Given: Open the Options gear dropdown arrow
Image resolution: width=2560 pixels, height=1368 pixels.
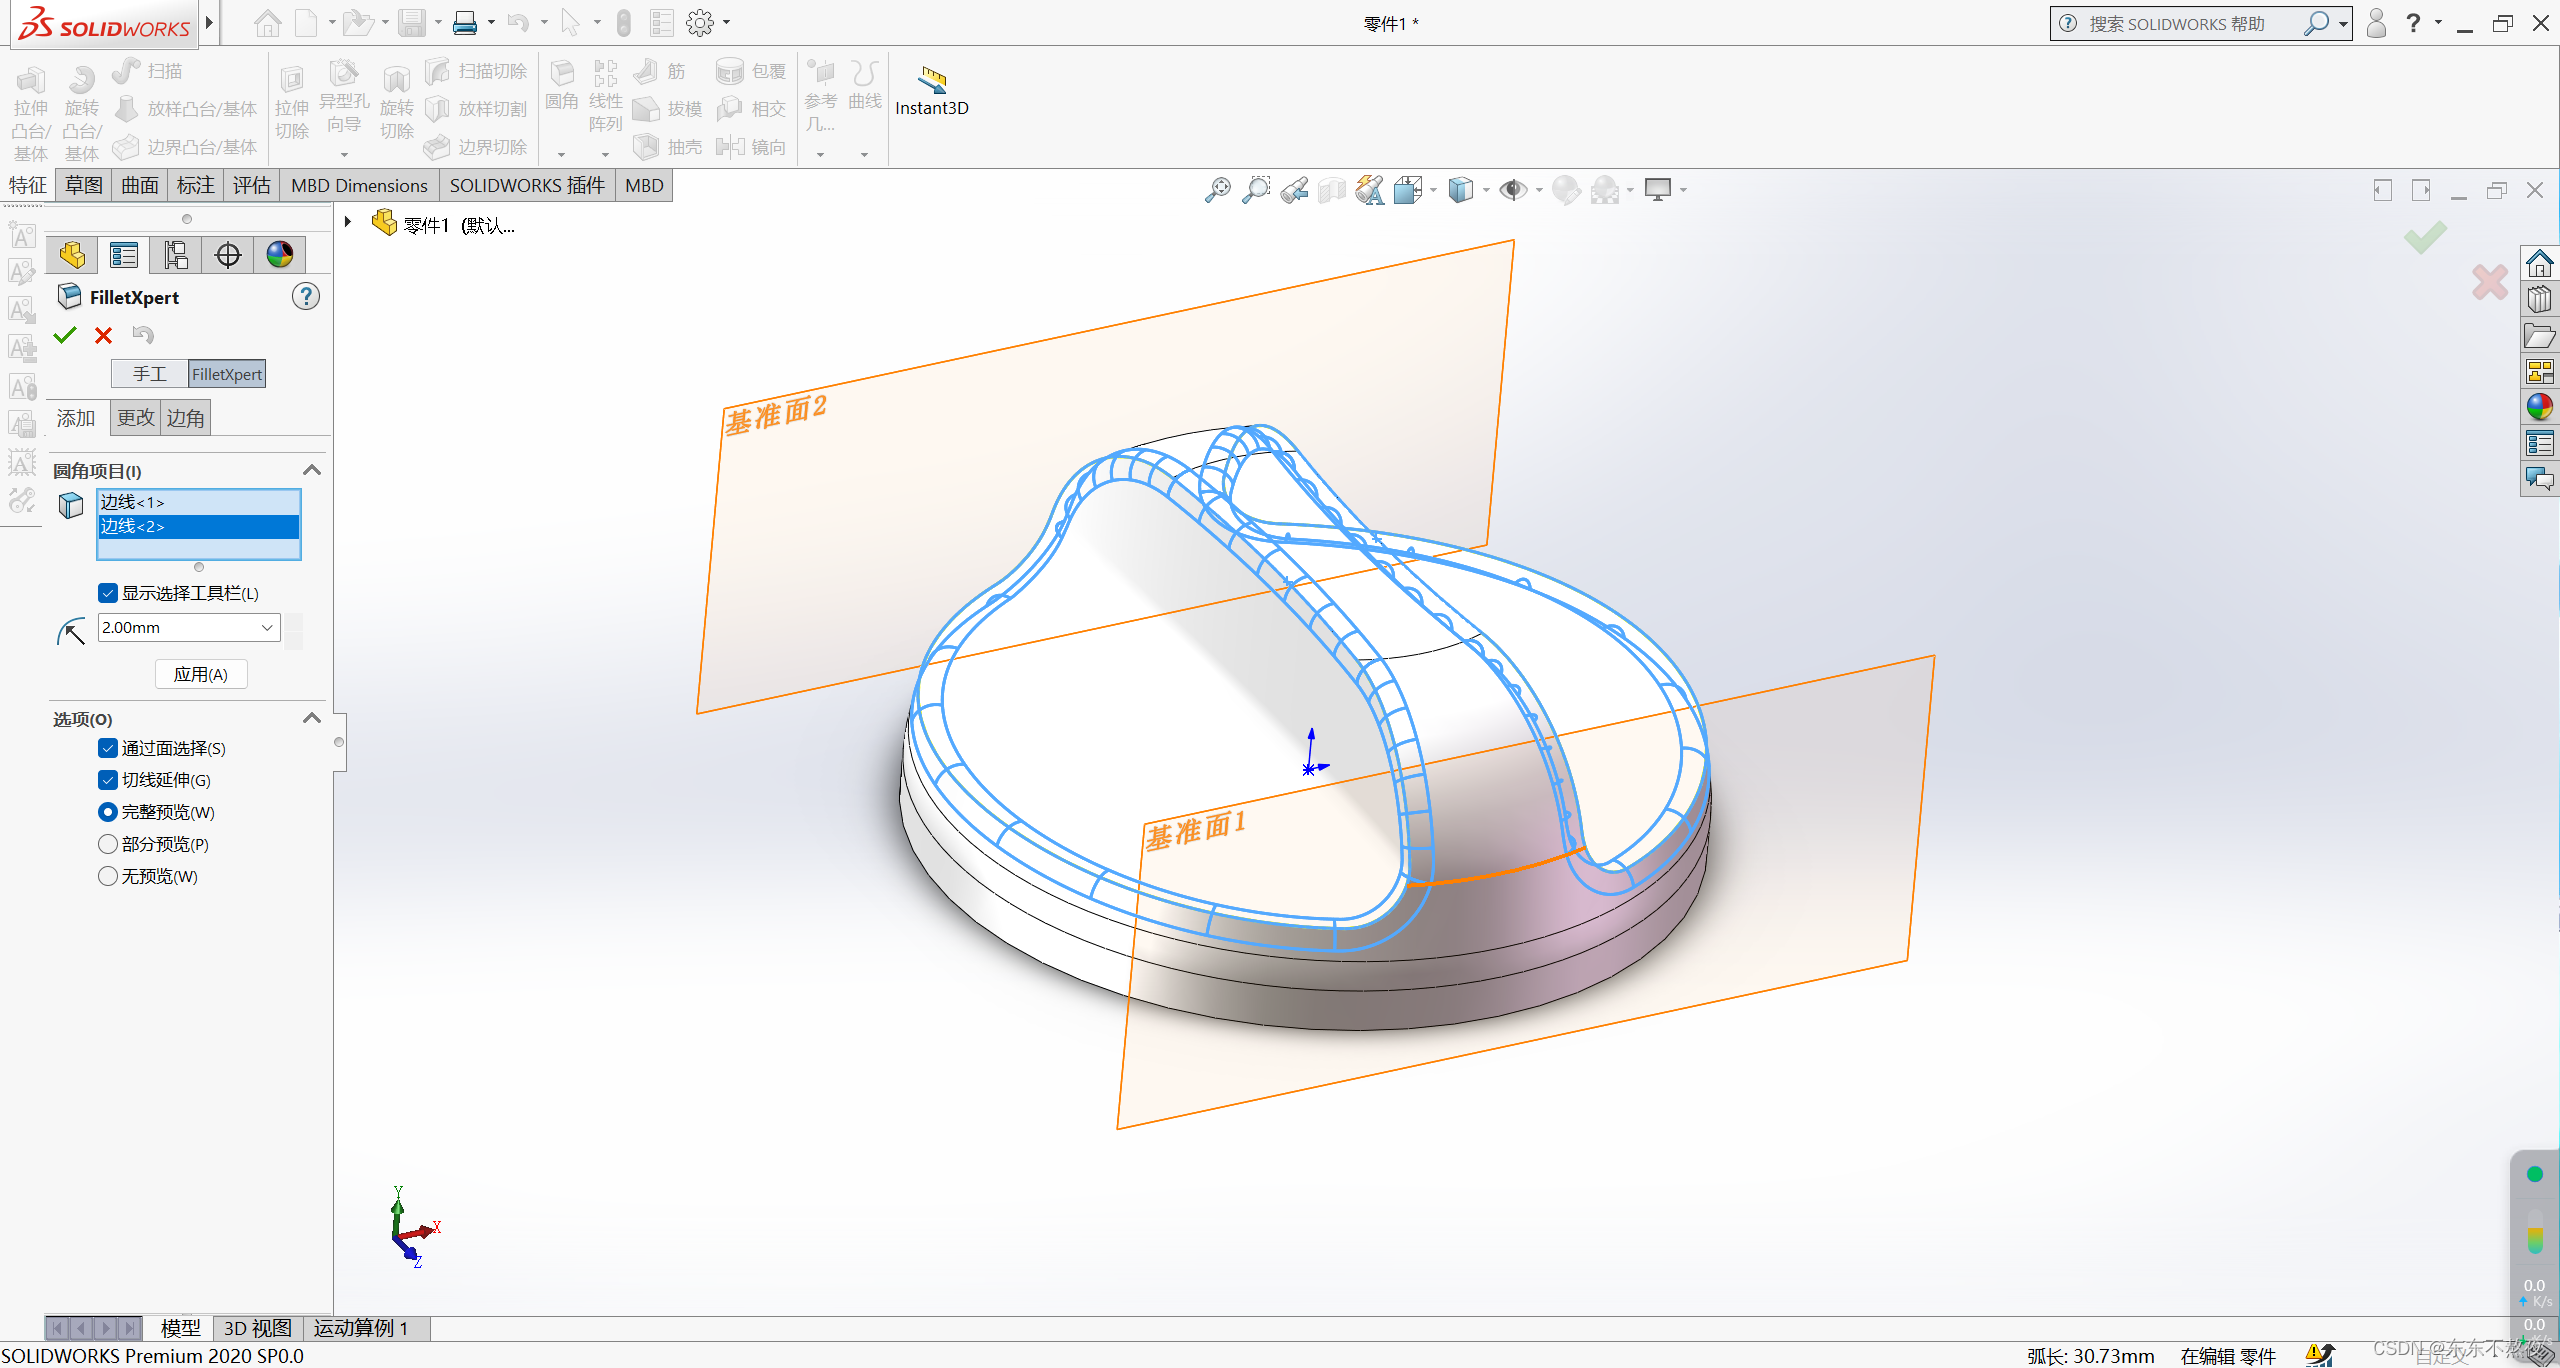Looking at the screenshot, I should (x=727, y=23).
